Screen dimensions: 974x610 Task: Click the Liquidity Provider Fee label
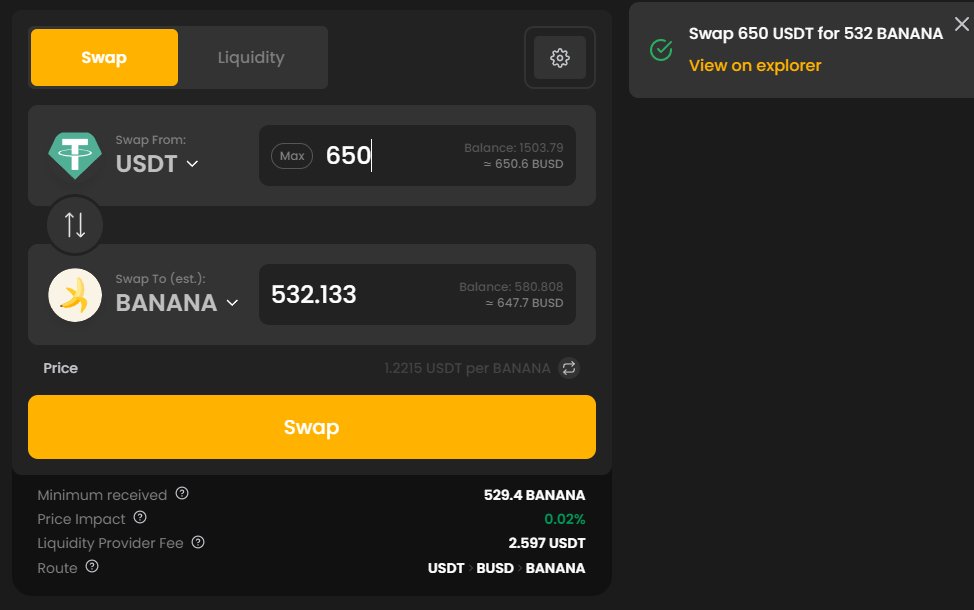click(x=111, y=544)
